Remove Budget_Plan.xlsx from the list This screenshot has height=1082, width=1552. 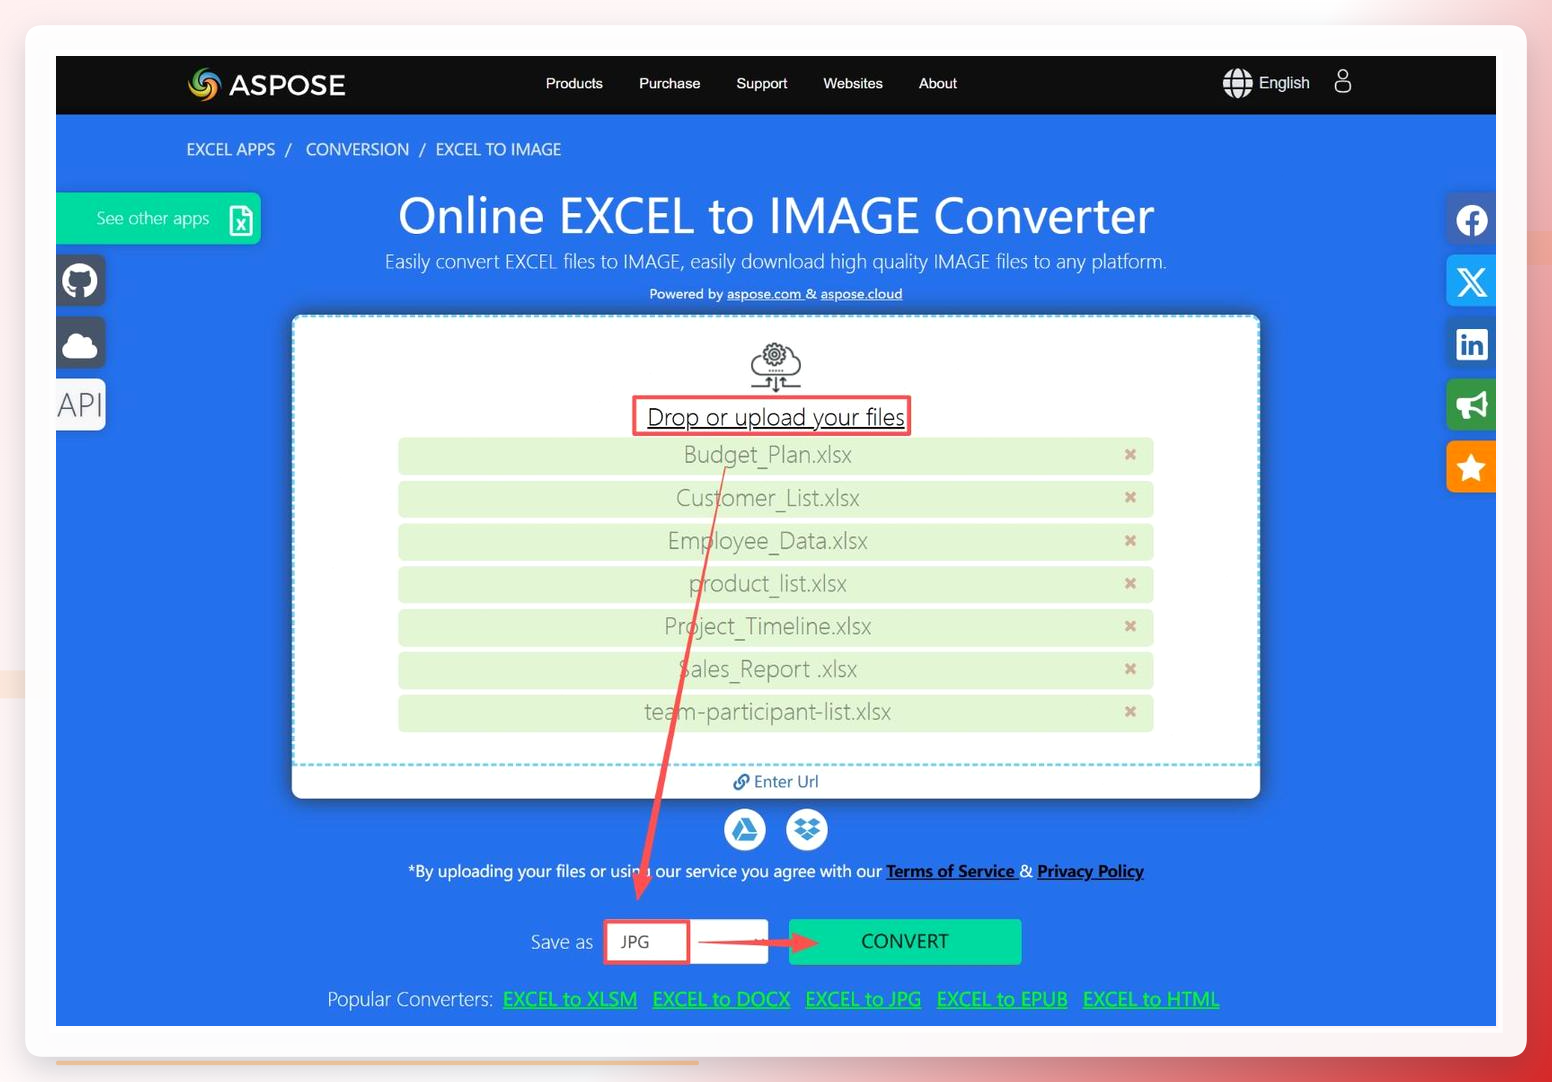click(x=1130, y=455)
